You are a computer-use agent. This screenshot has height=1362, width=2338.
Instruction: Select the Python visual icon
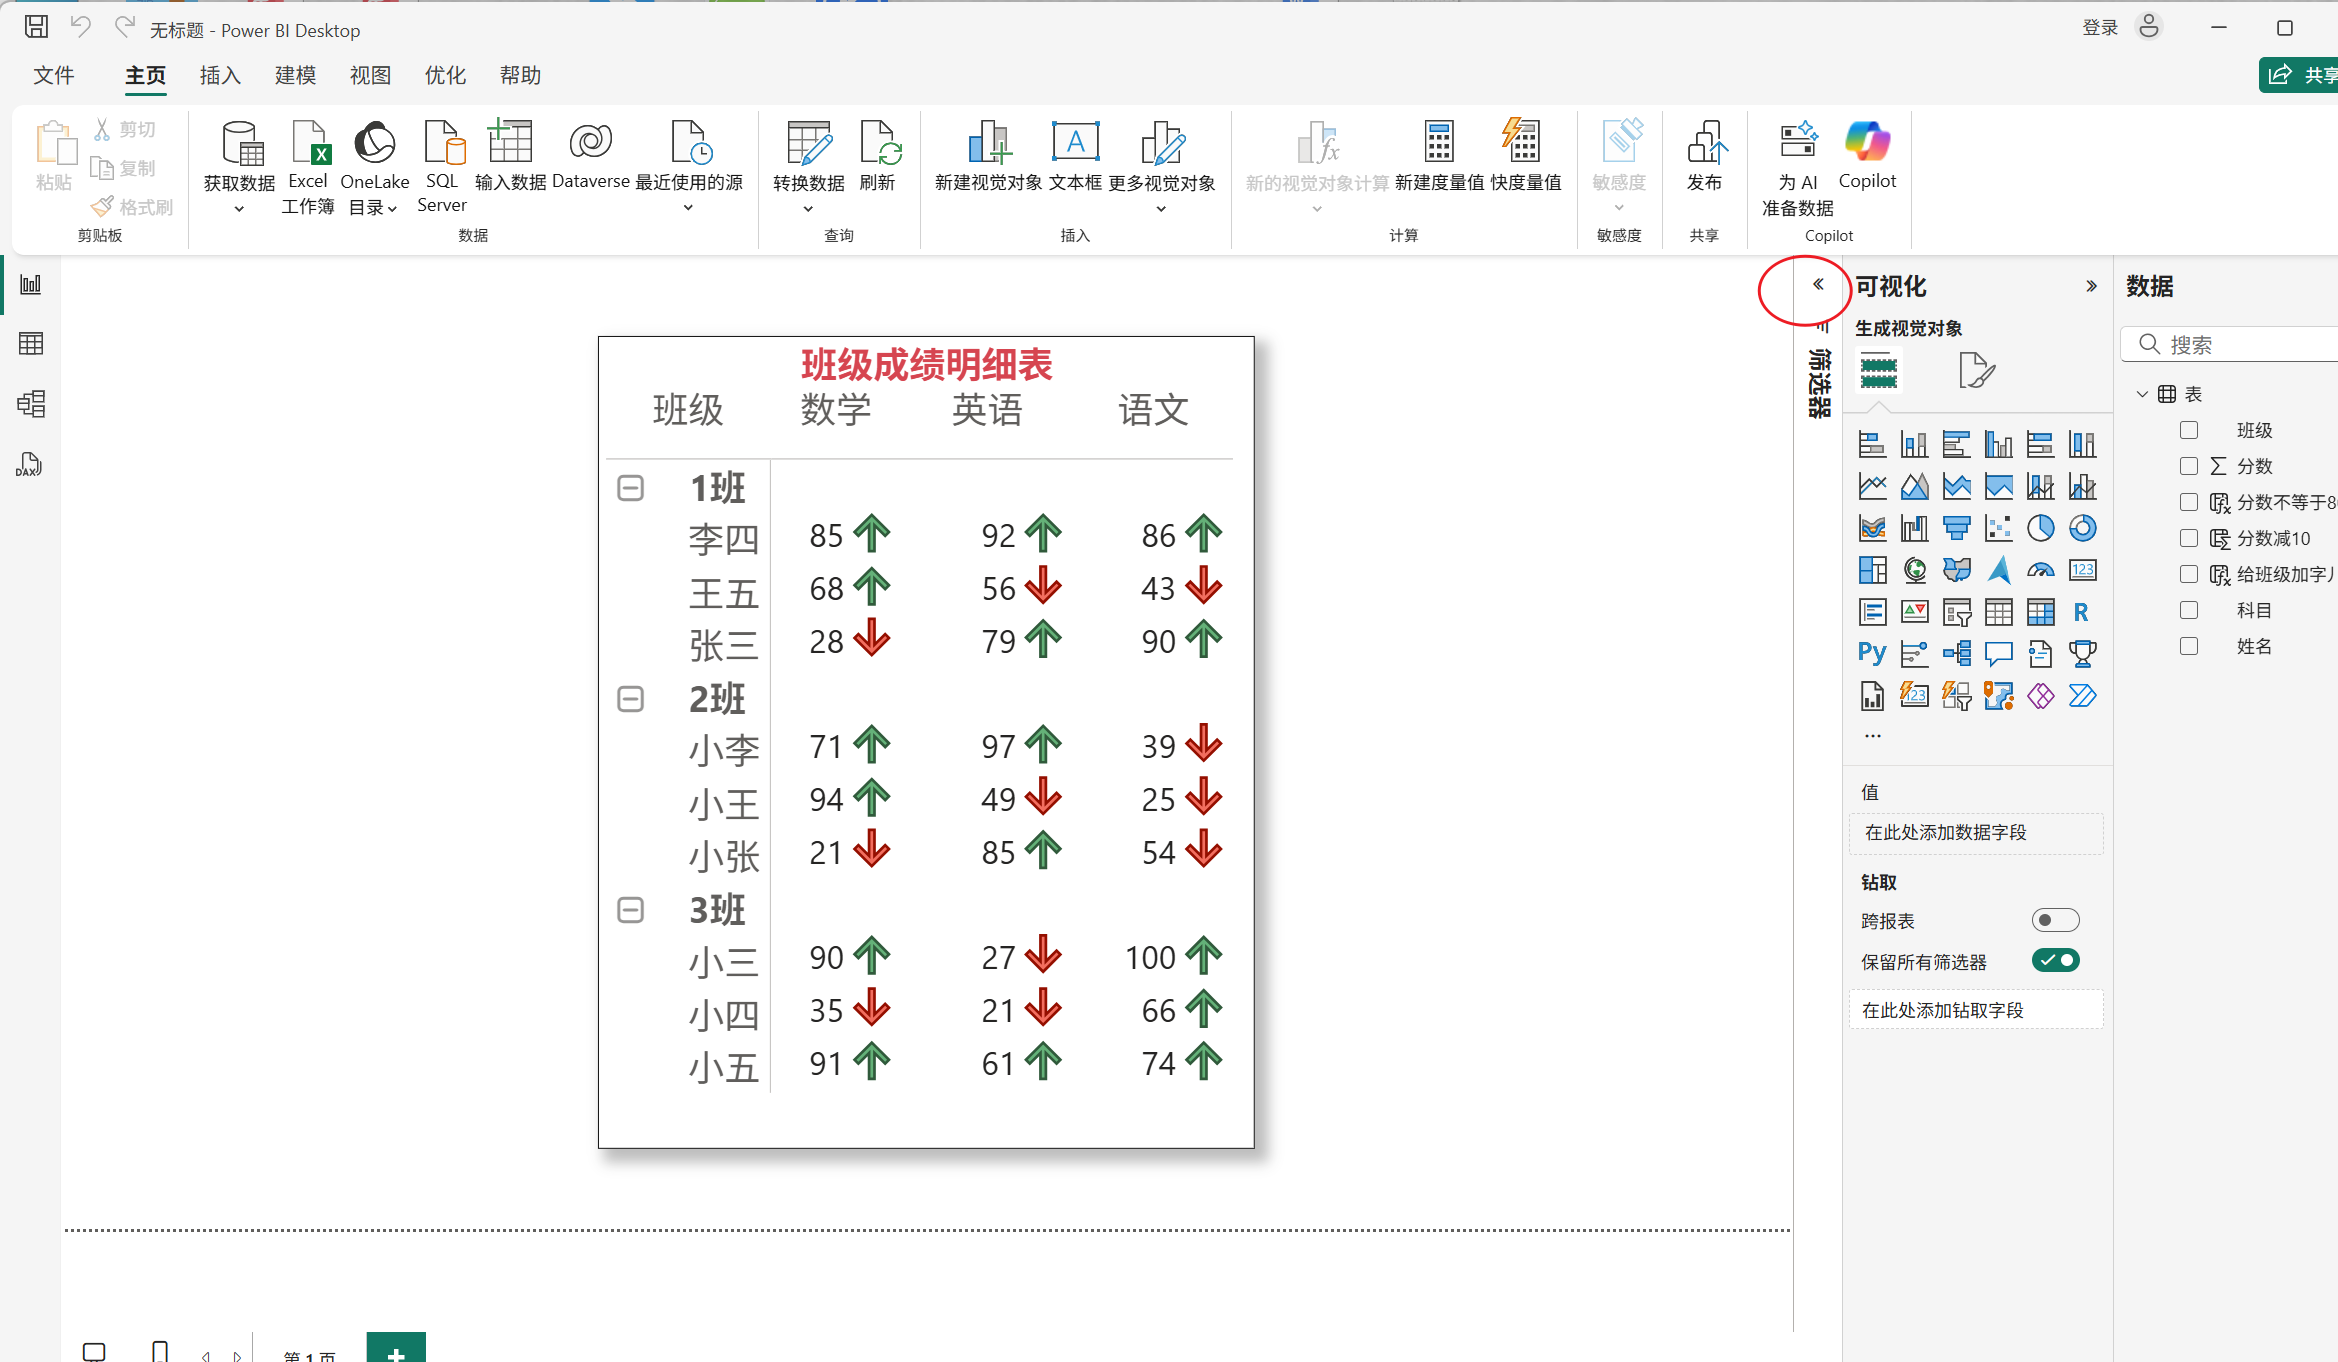click(x=1872, y=654)
